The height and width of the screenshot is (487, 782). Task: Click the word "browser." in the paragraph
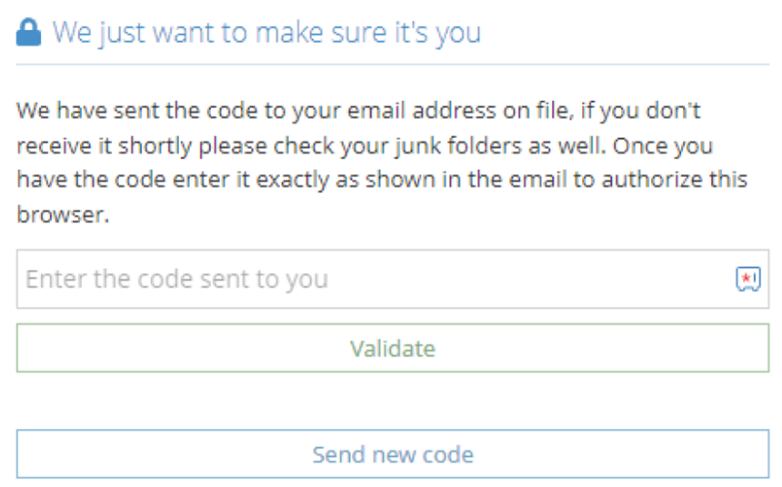pyautogui.click(x=62, y=216)
